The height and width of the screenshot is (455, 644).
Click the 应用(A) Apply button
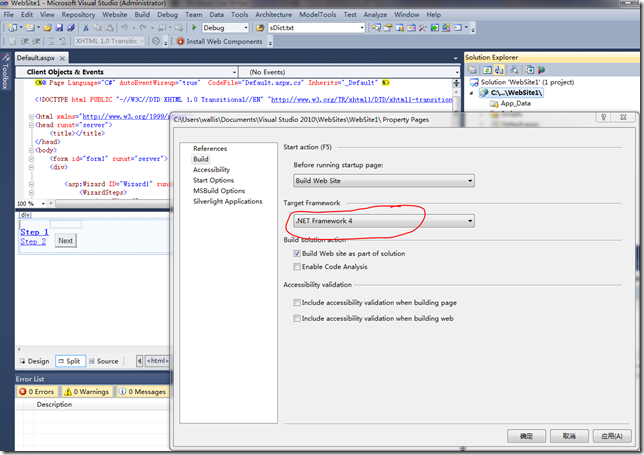612,436
